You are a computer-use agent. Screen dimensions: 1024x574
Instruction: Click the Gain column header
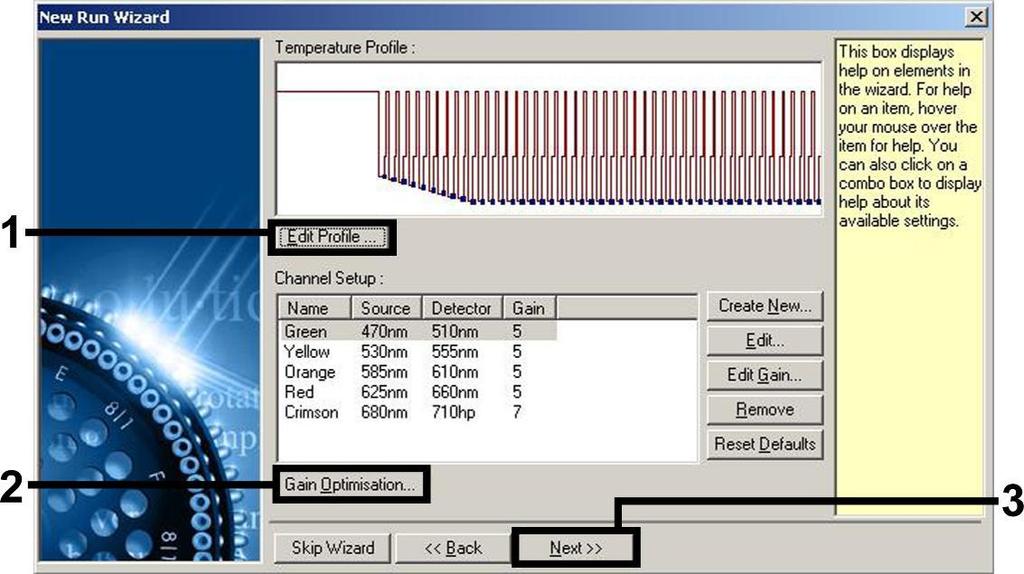point(530,308)
